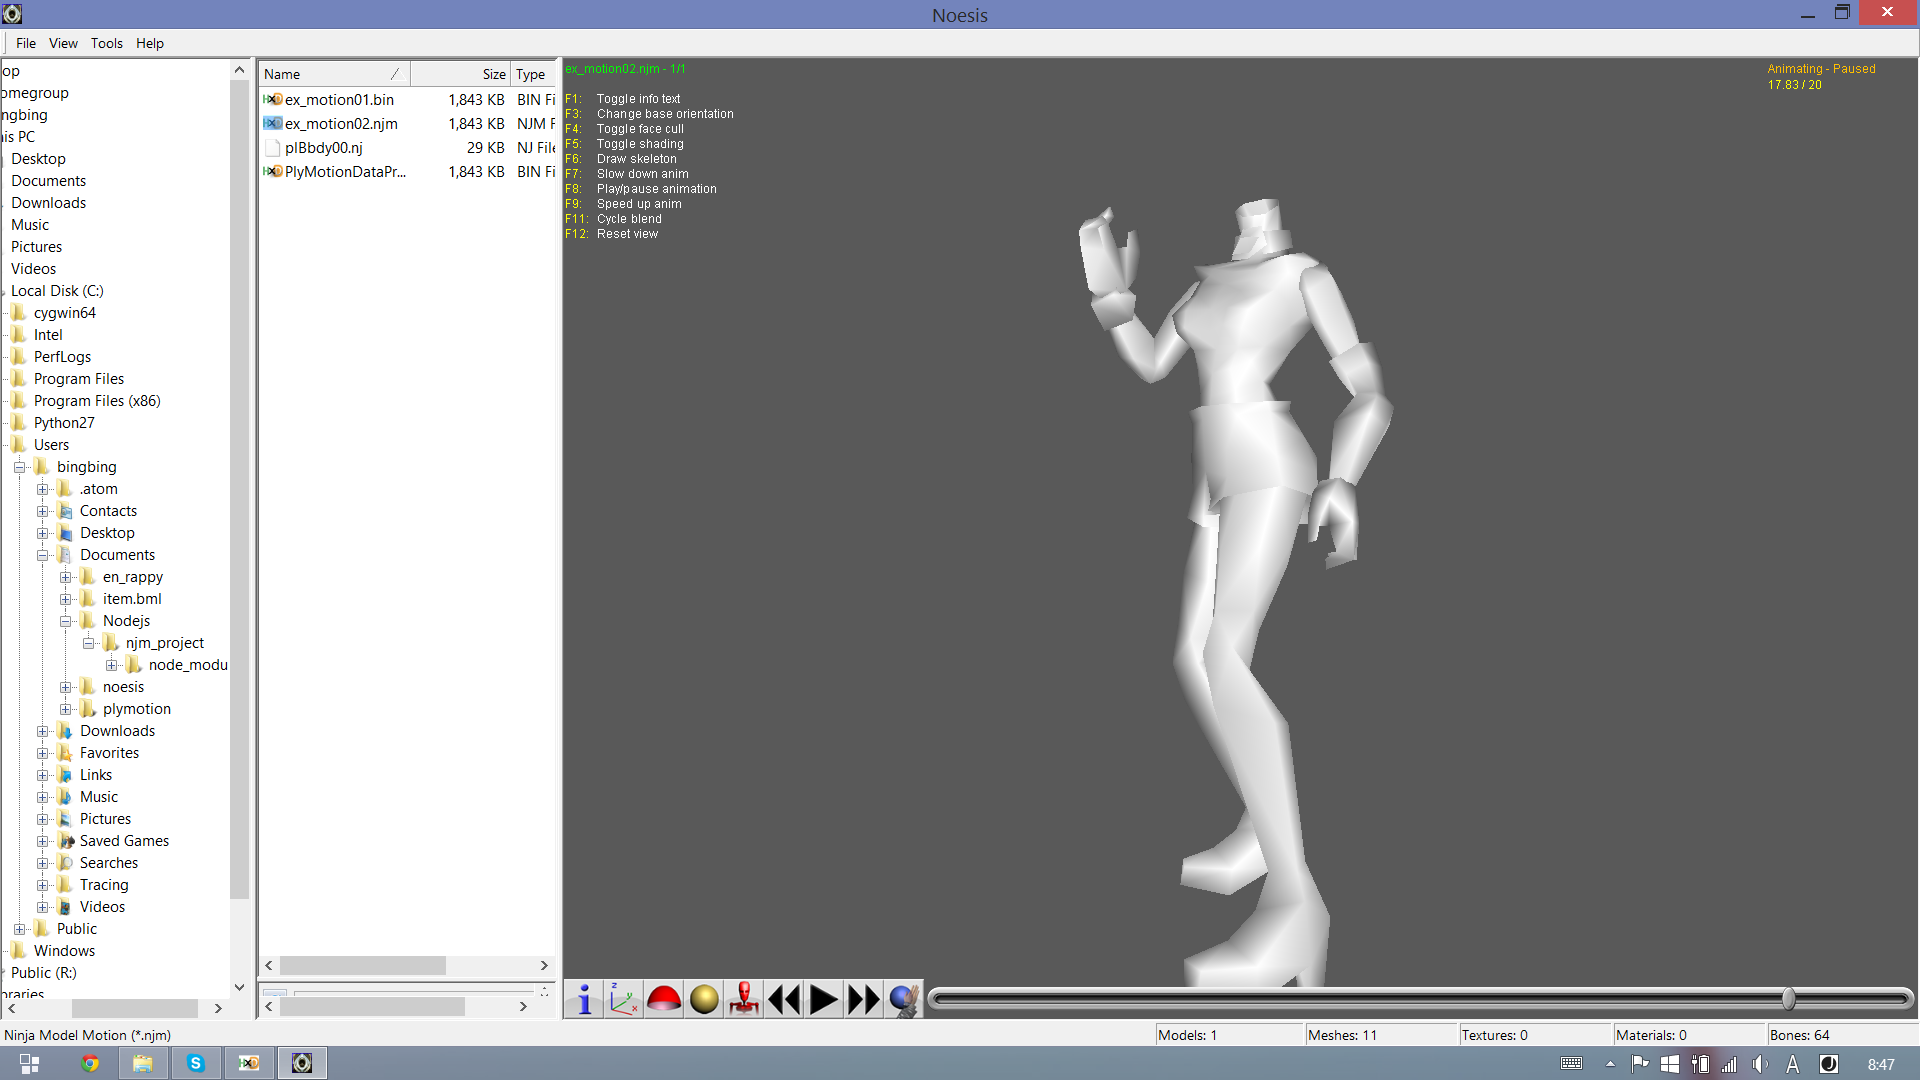Viewport: 1920px width, 1080px height.
Task: Click the blue sphere with hand icon
Action: pyautogui.click(x=904, y=999)
